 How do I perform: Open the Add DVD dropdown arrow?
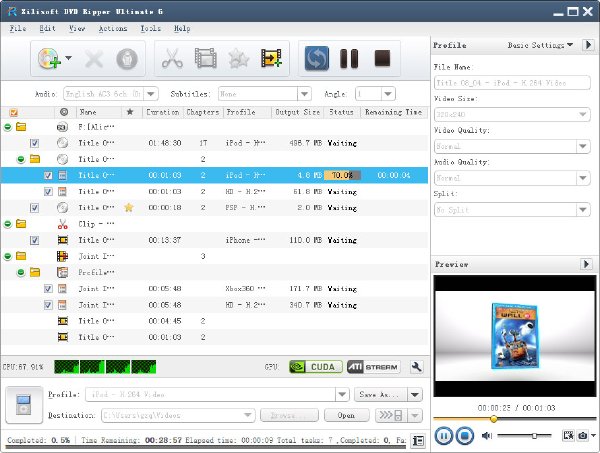[68, 58]
